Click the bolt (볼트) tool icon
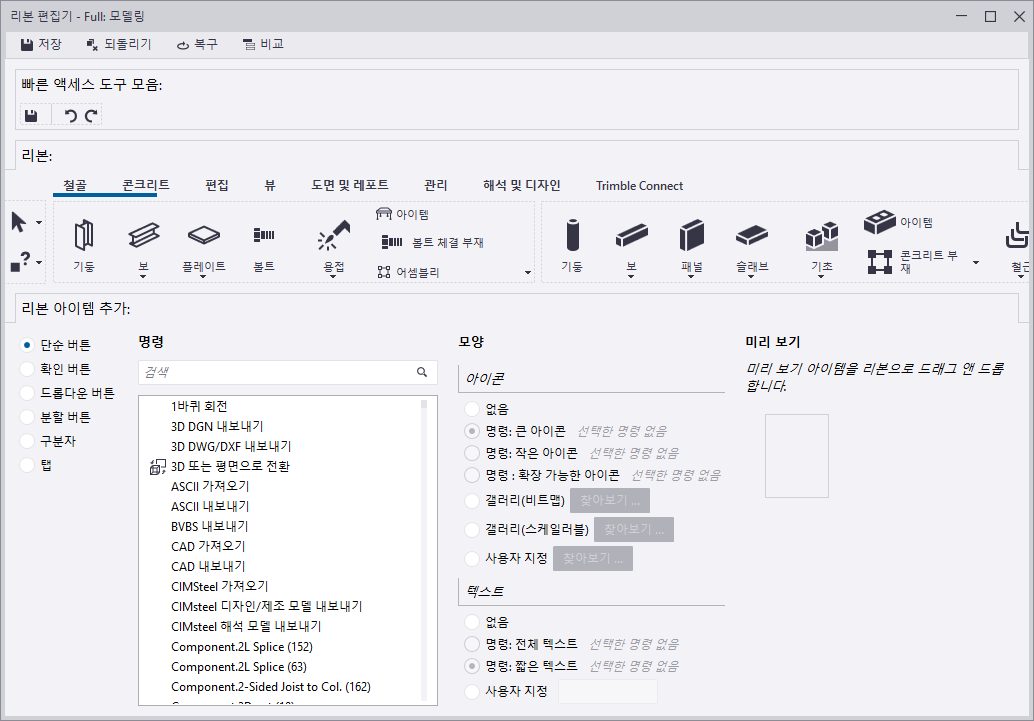The height and width of the screenshot is (721, 1034). [x=264, y=236]
